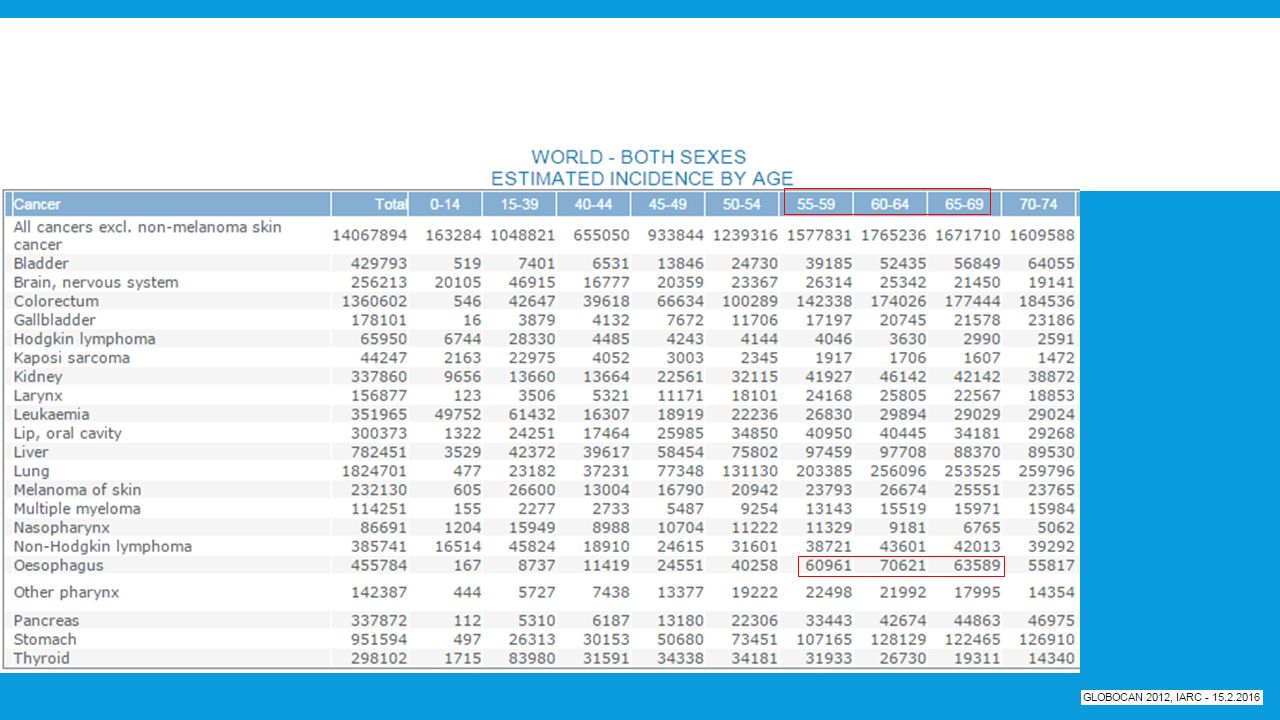Click the Brain, nervous system row label
The image size is (1280, 720).
pyautogui.click(x=96, y=283)
